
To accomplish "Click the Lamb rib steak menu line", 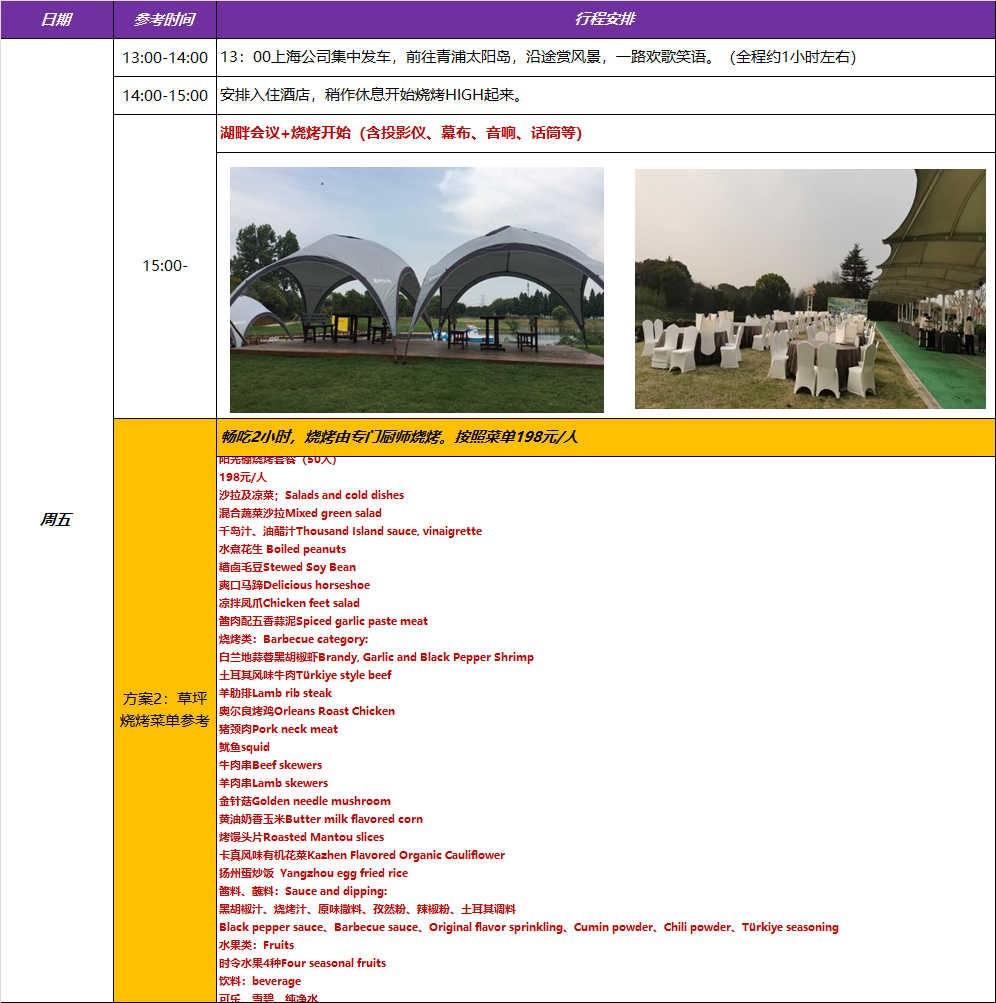I will point(275,693).
